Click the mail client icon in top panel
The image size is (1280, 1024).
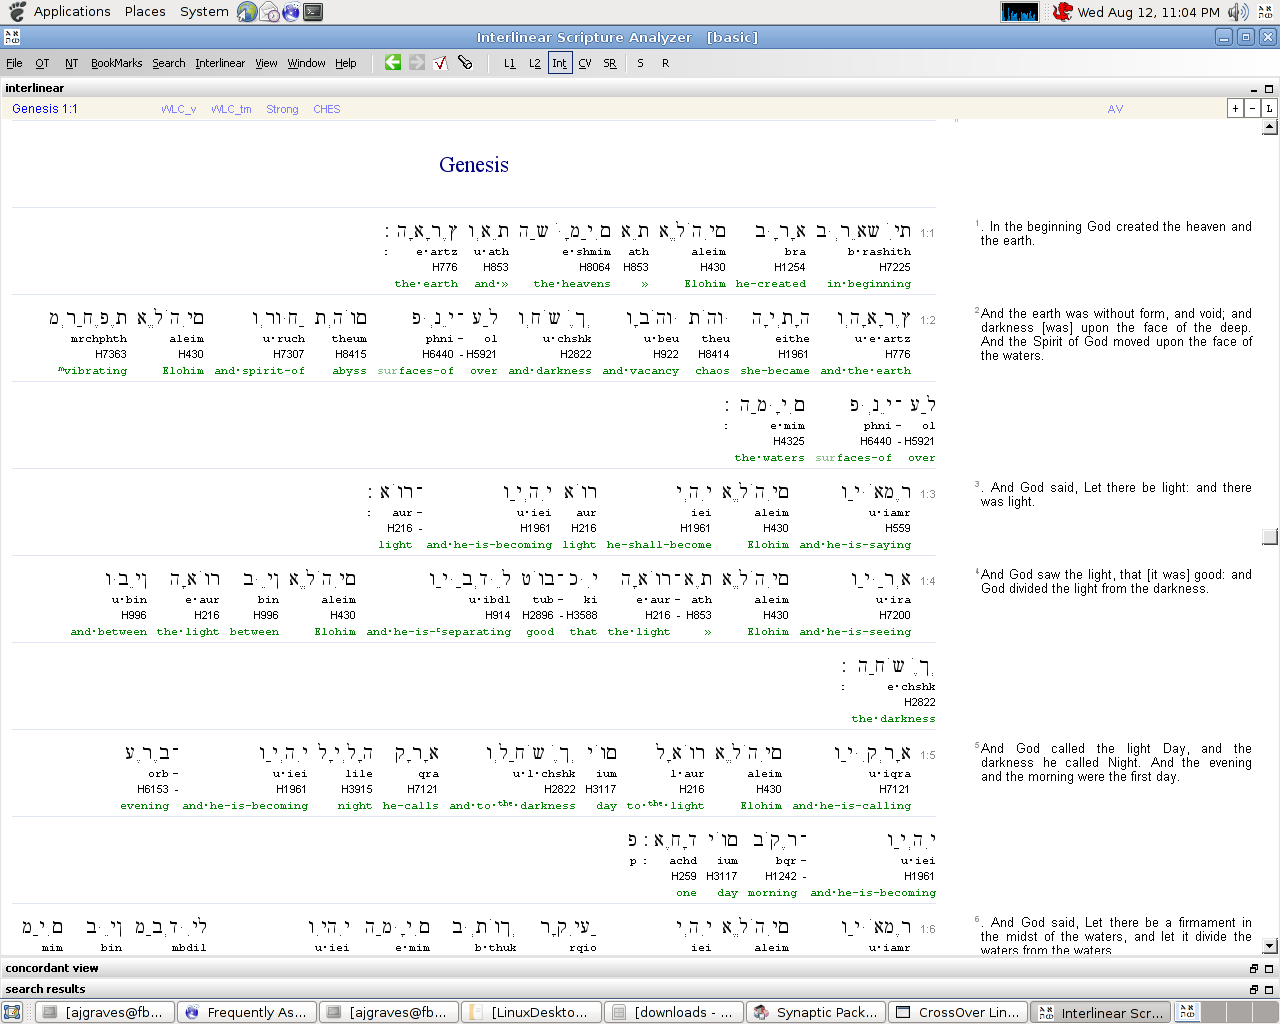tap(268, 12)
